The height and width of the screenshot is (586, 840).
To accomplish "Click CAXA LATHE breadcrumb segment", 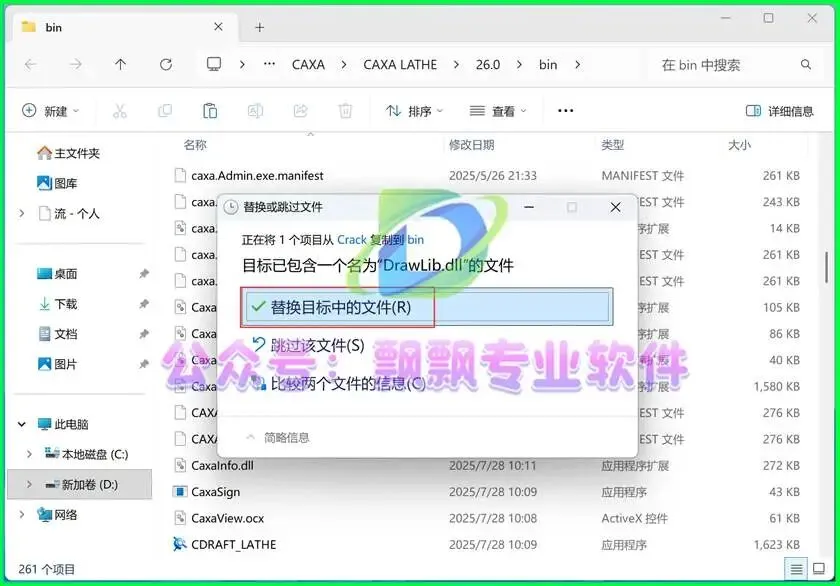I will (x=400, y=65).
